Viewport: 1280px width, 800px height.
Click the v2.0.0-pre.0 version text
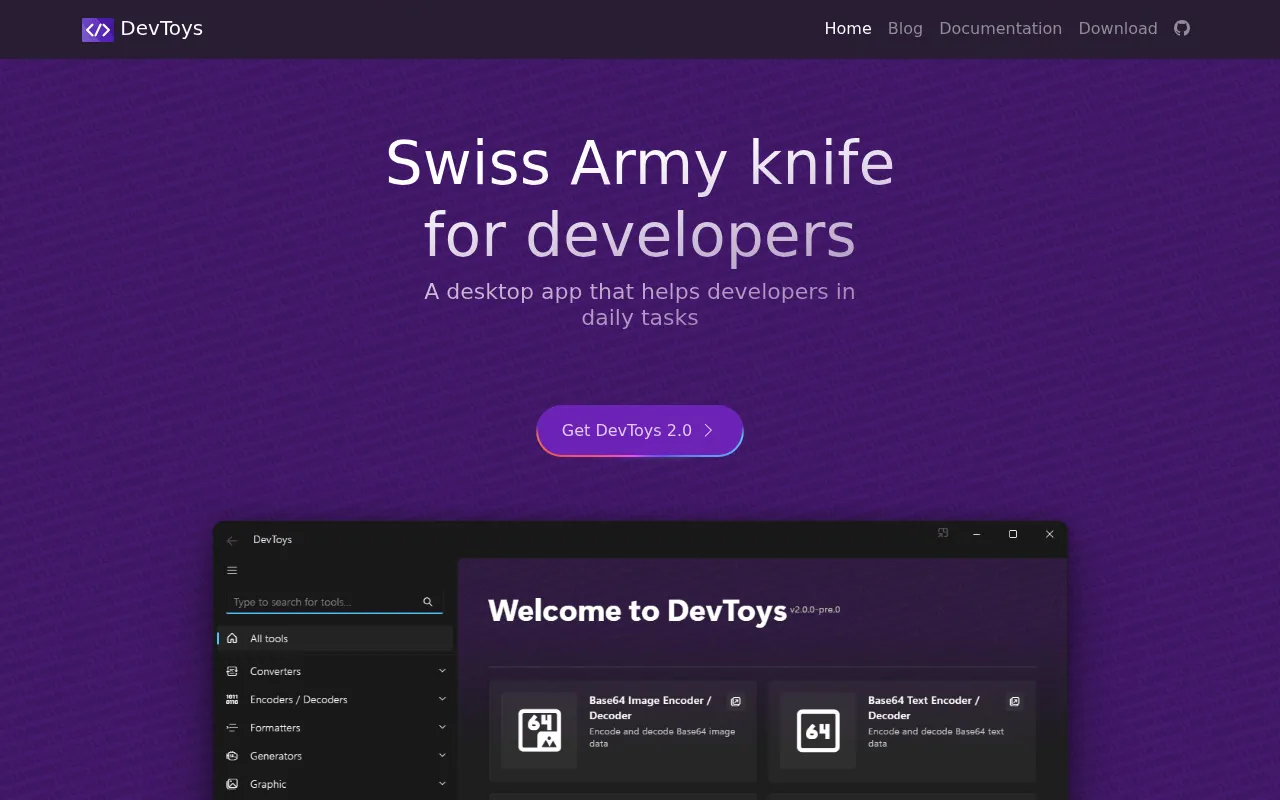[815, 609]
